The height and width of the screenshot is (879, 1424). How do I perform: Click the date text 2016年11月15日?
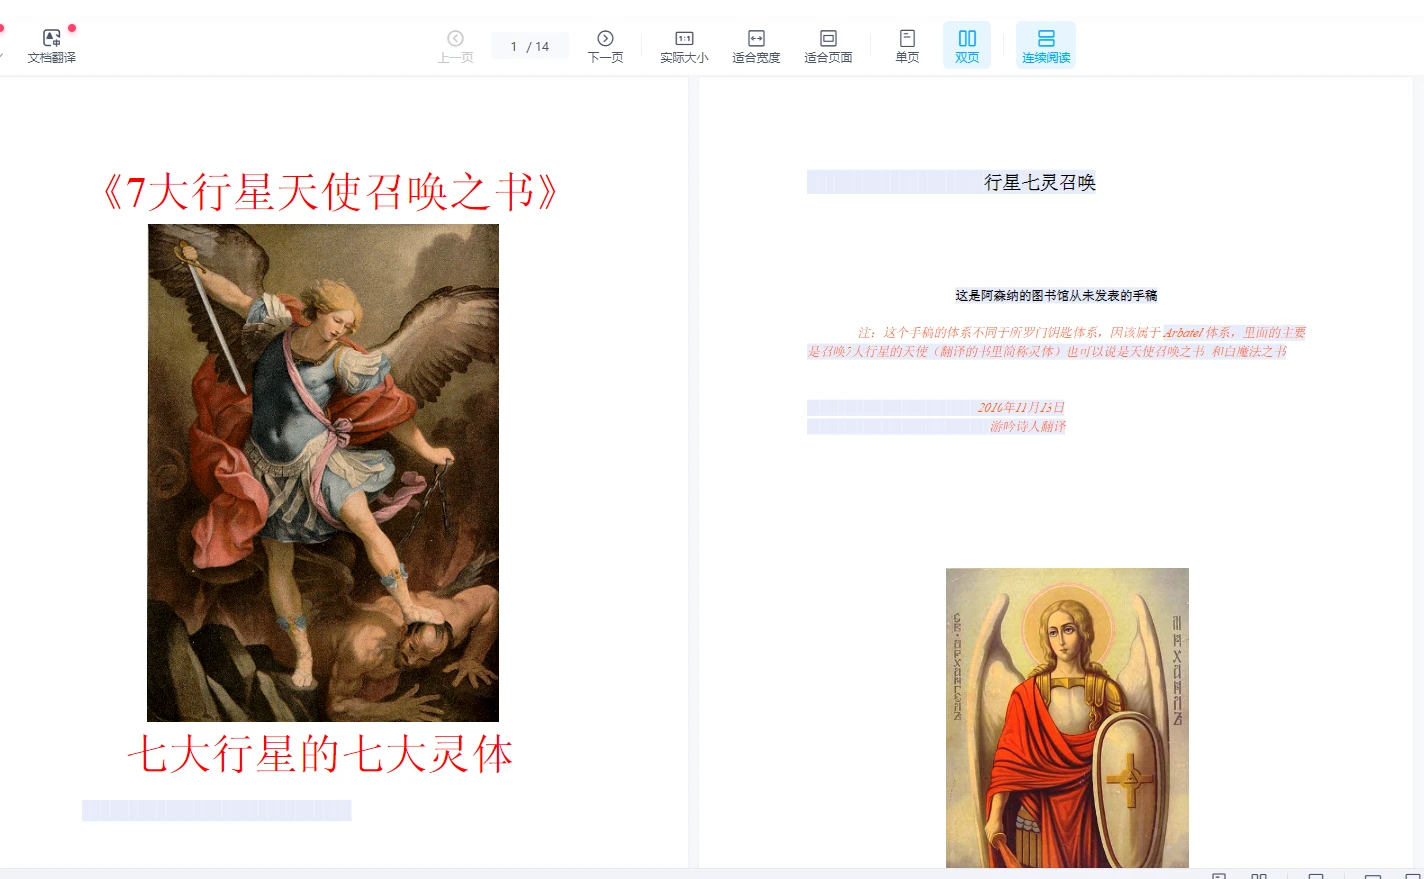click(1021, 407)
